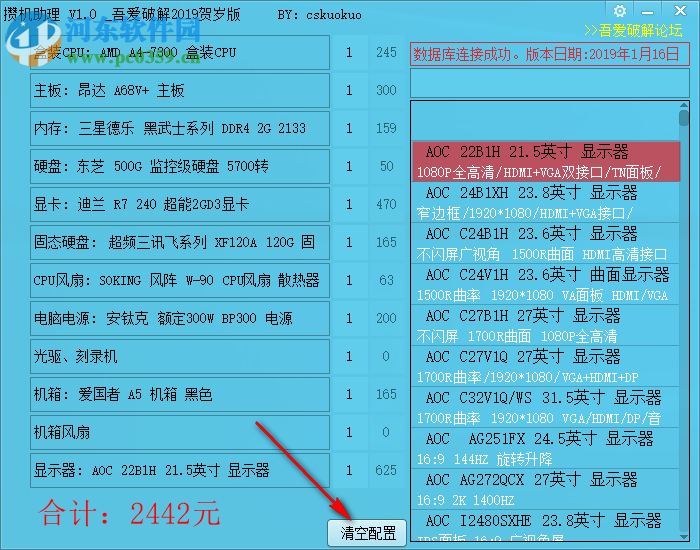Click the quantity field of the 机箱 A5 row
This screenshot has width=700, height=550.
tap(350, 394)
